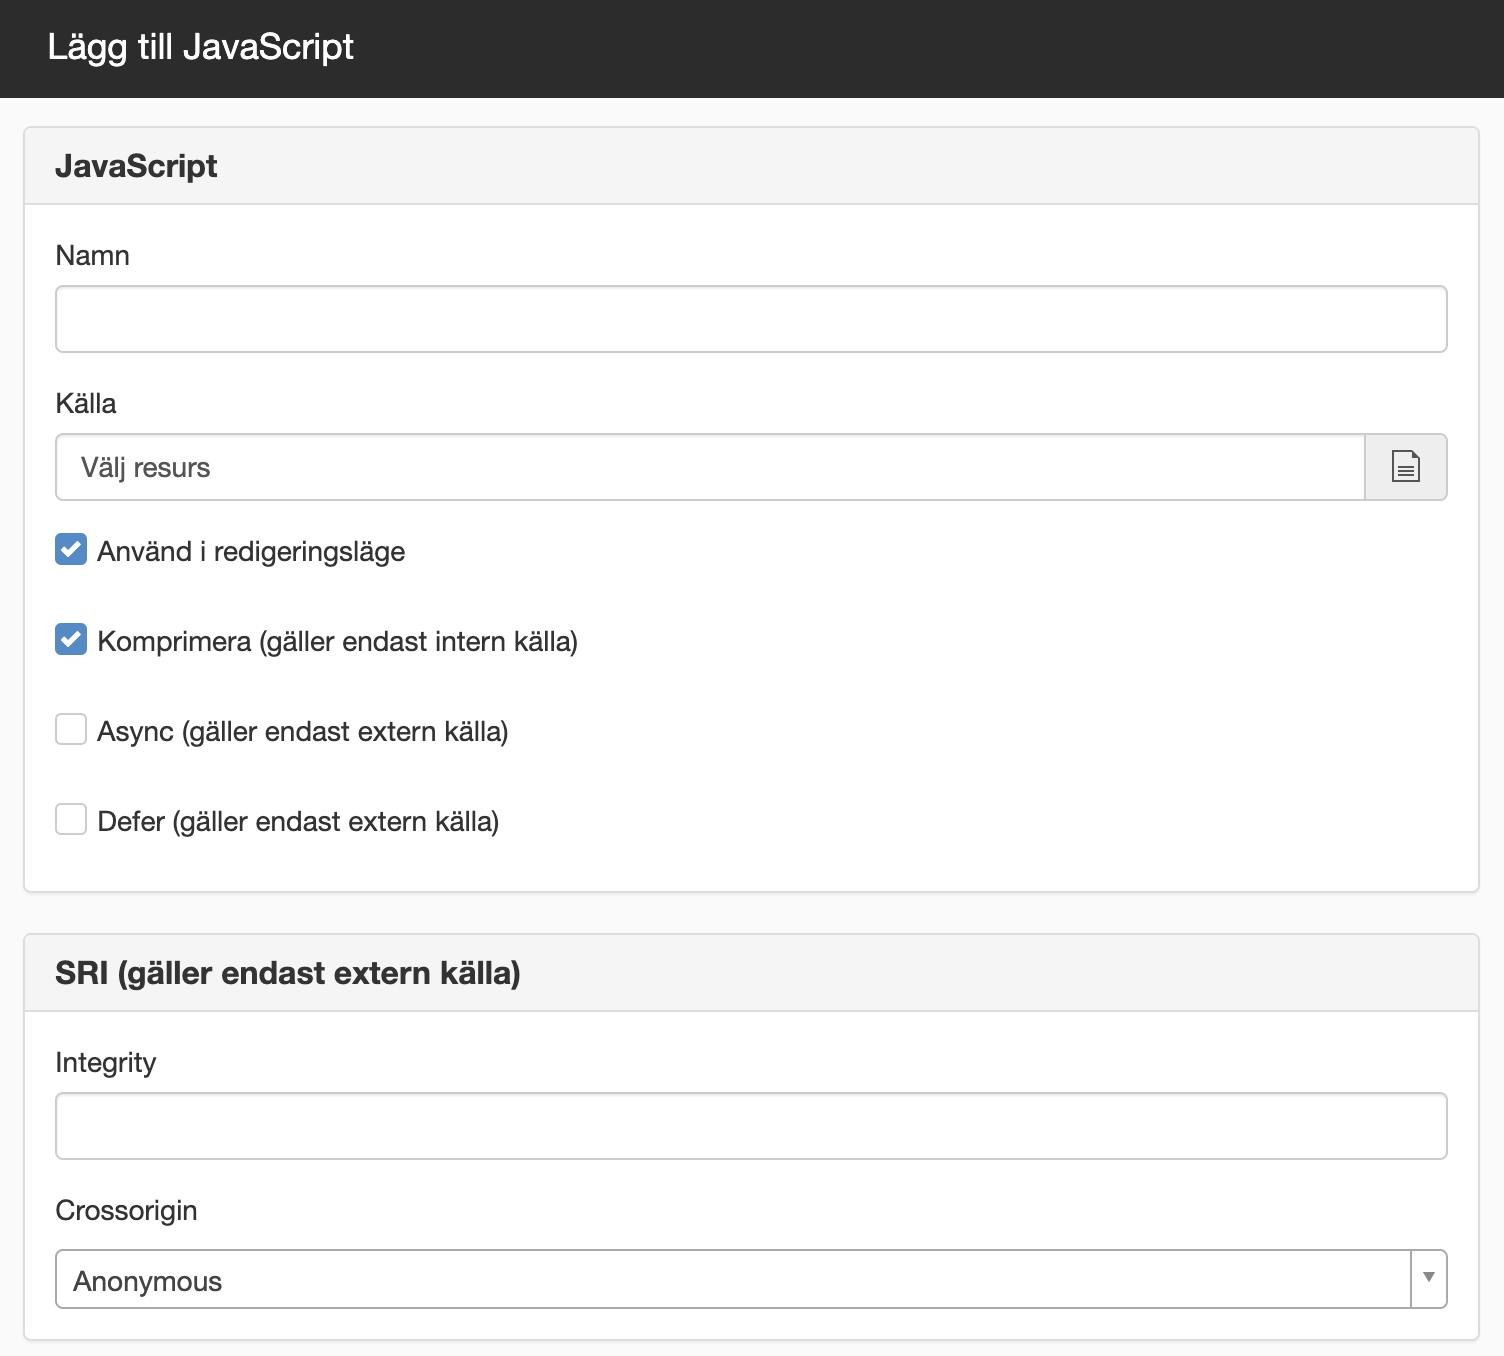Click the Crossorigin field label
Image resolution: width=1504 pixels, height=1356 pixels.
(127, 1211)
